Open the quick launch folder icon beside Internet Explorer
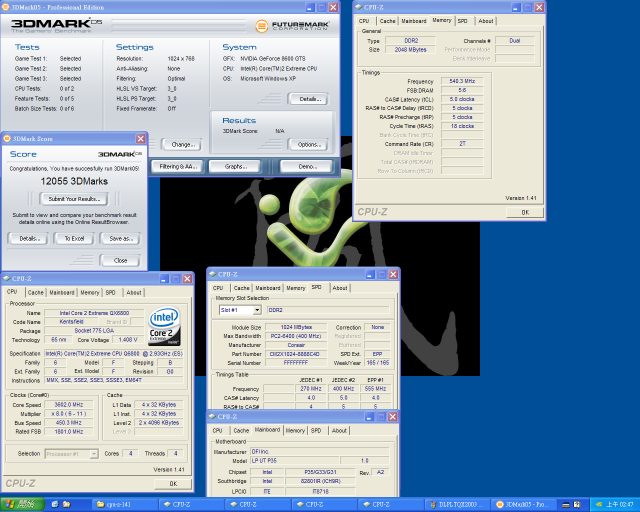 [67, 505]
